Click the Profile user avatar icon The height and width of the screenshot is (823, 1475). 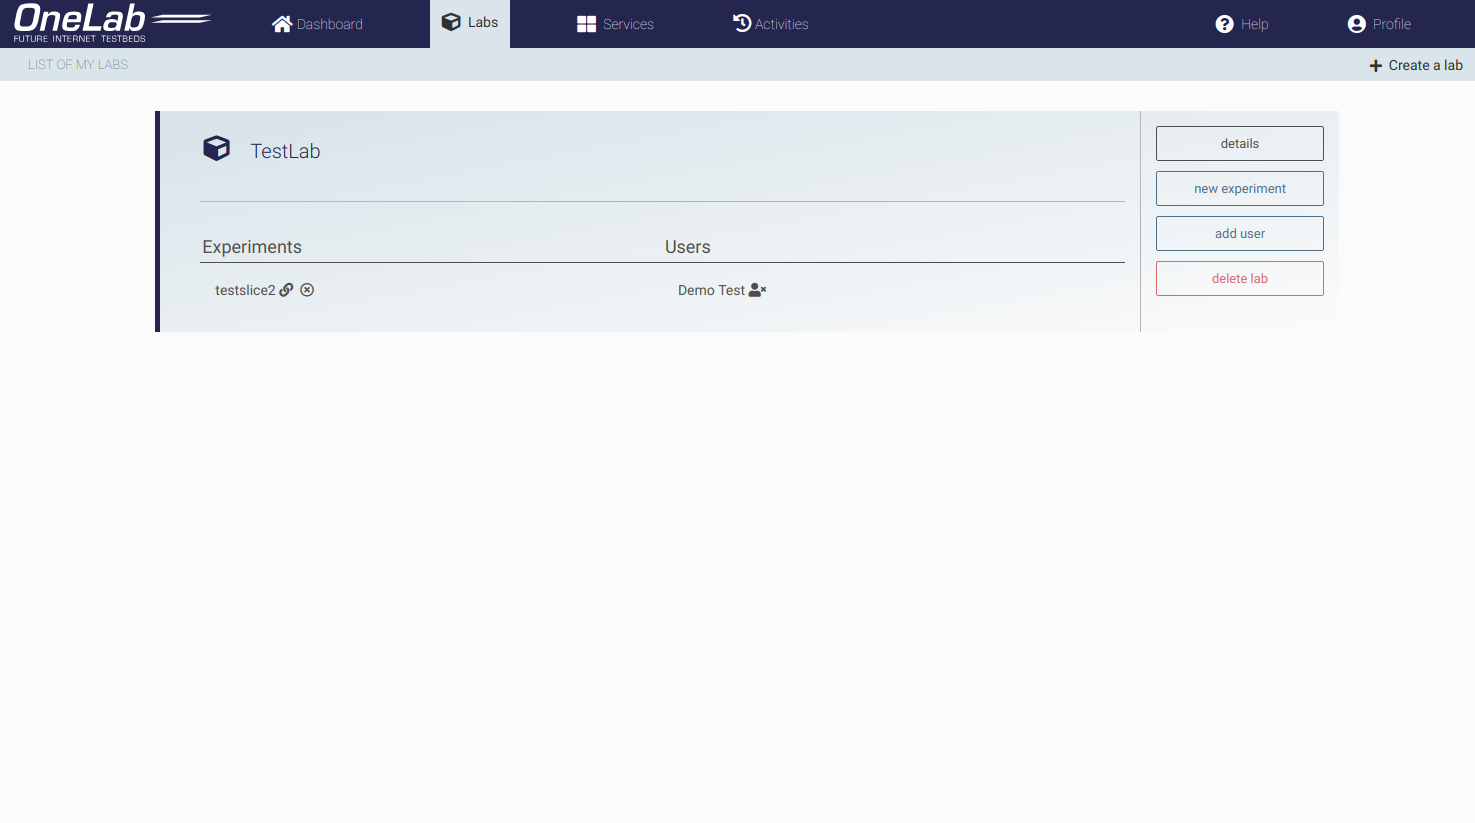point(1356,24)
